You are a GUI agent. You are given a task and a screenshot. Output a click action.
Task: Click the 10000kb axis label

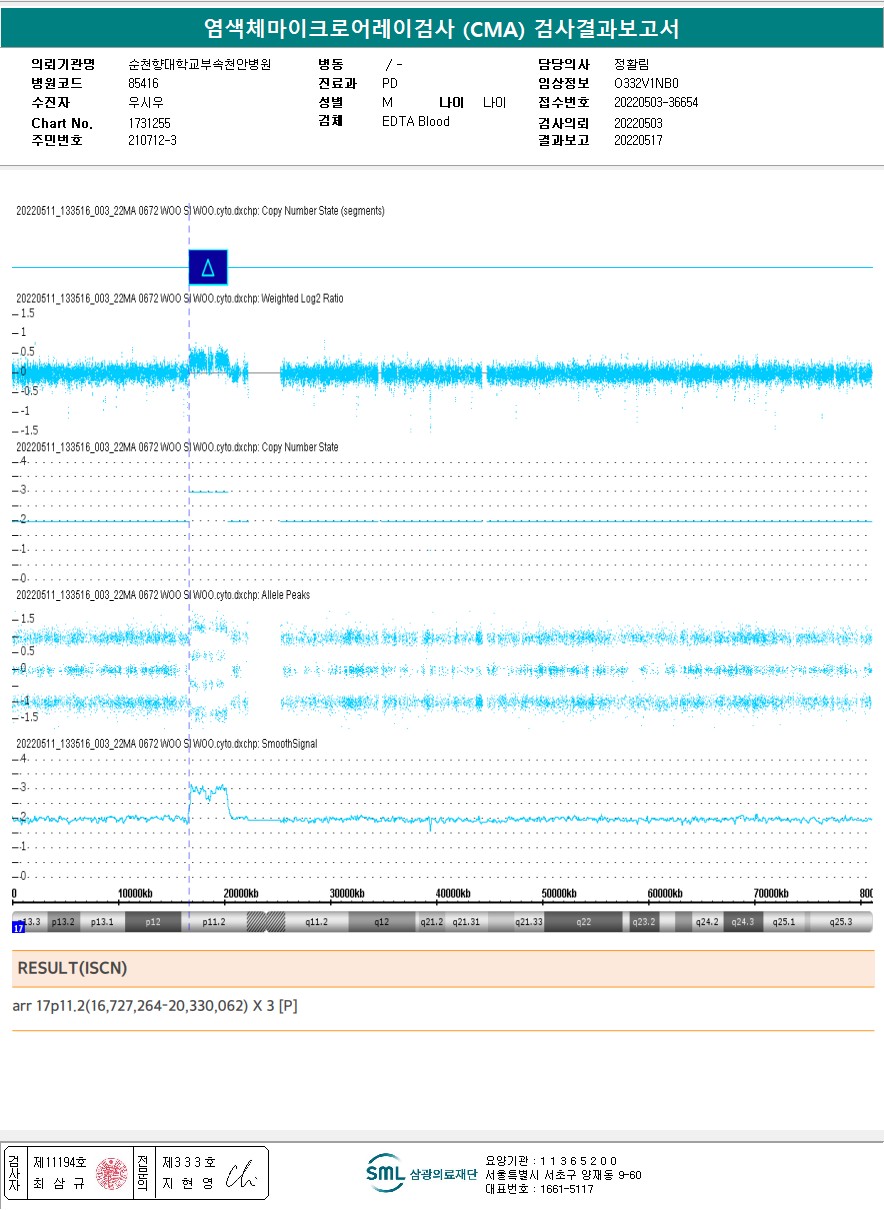pyautogui.click(x=133, y=893)
